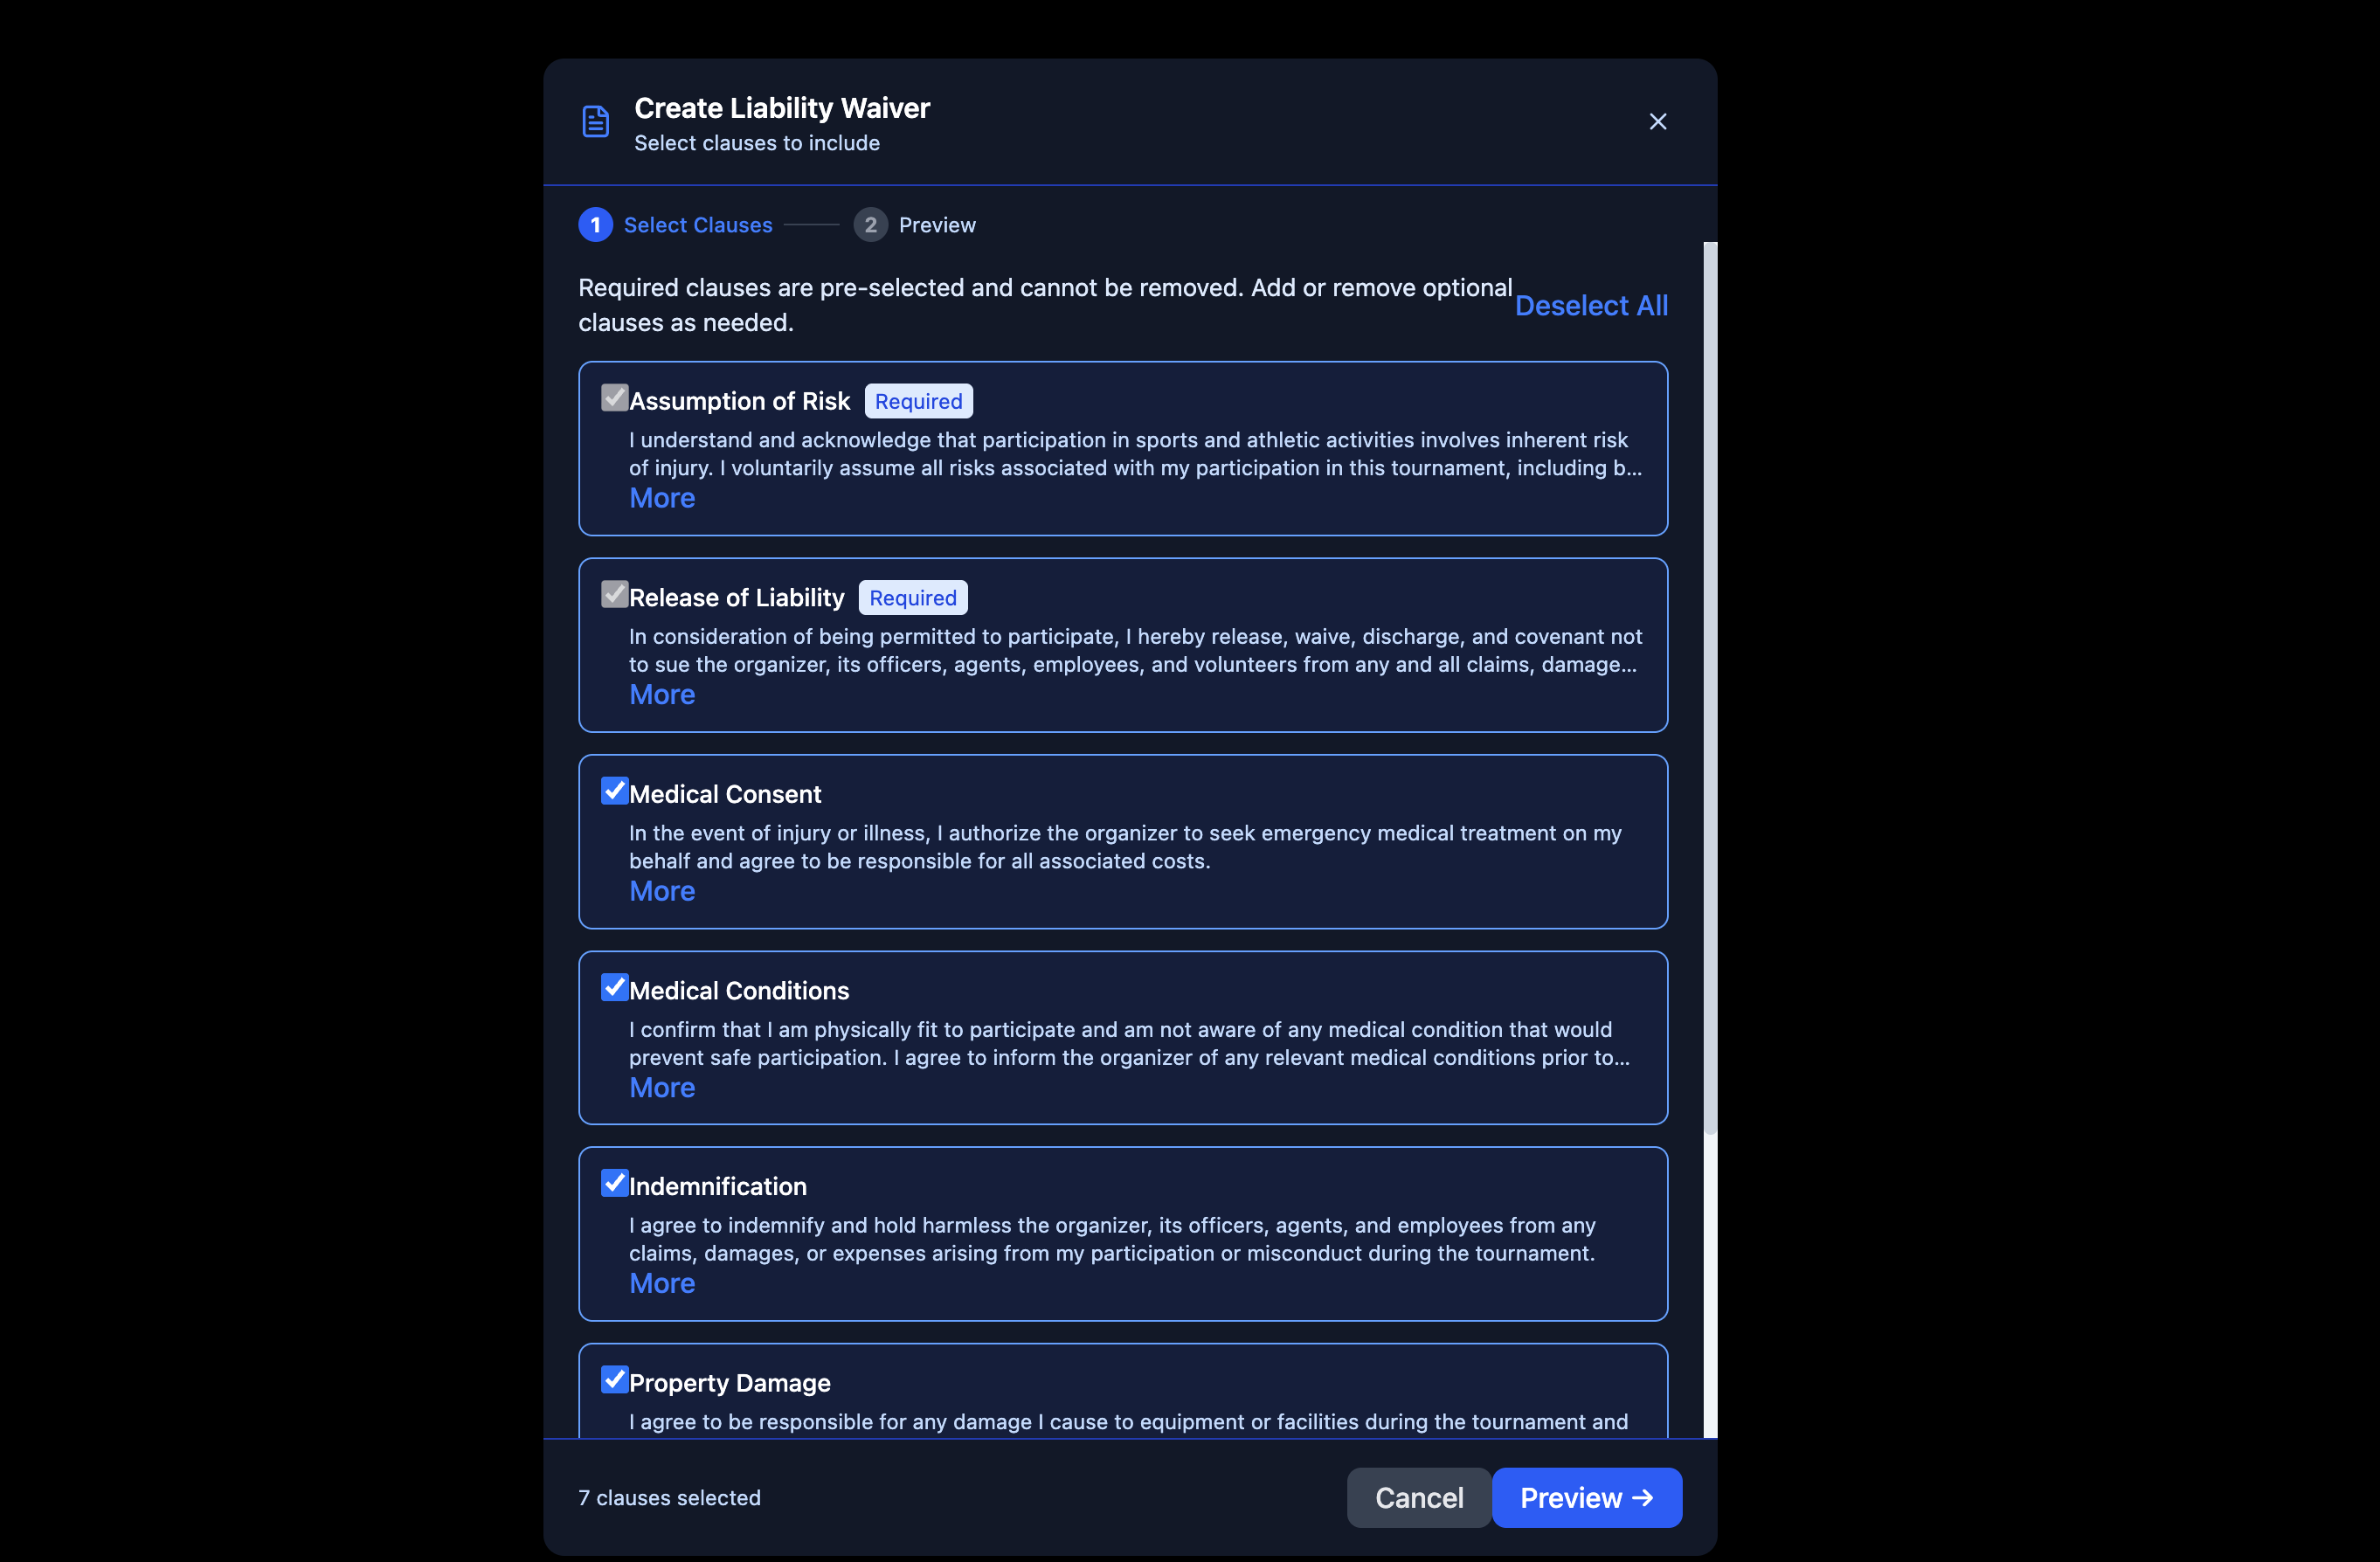Image resolution: width=2380 pixels, height=1562 pixels.
Task: Go to step 2 Preview
Action: (915, 225)
